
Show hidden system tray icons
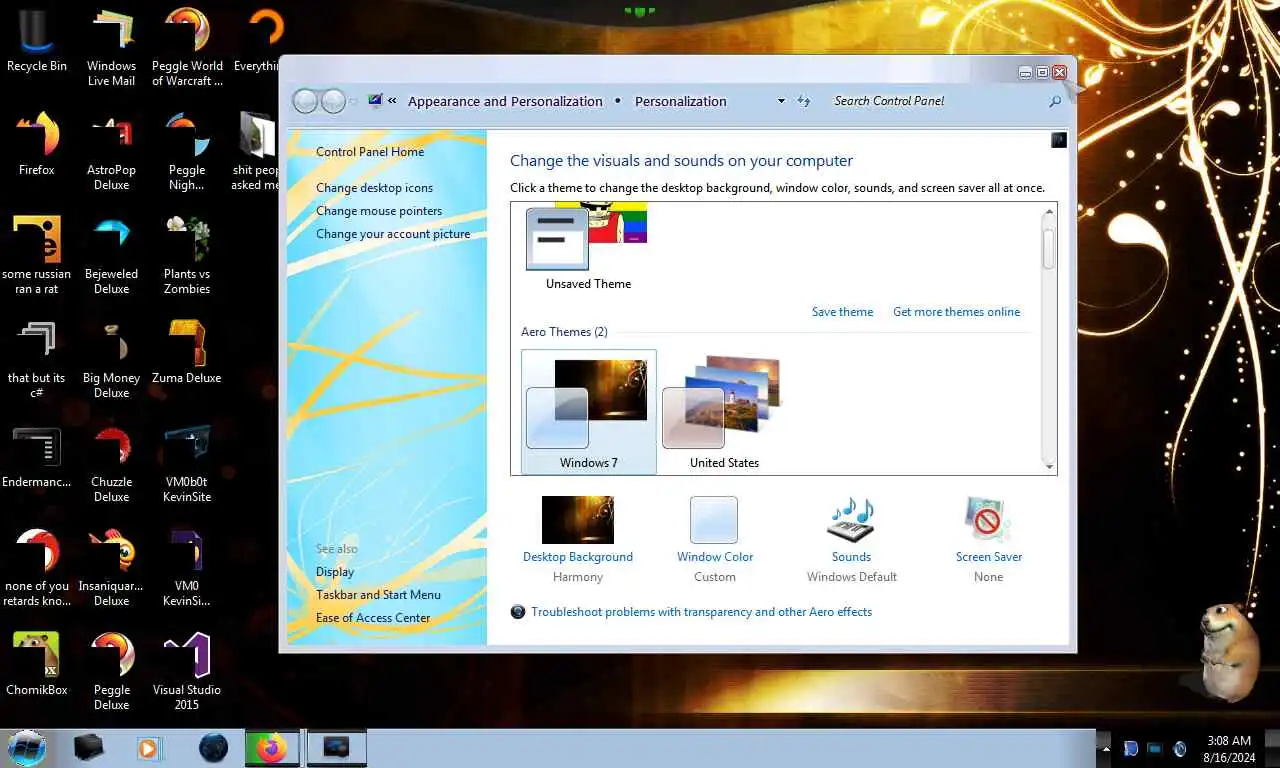point(1105,748)
